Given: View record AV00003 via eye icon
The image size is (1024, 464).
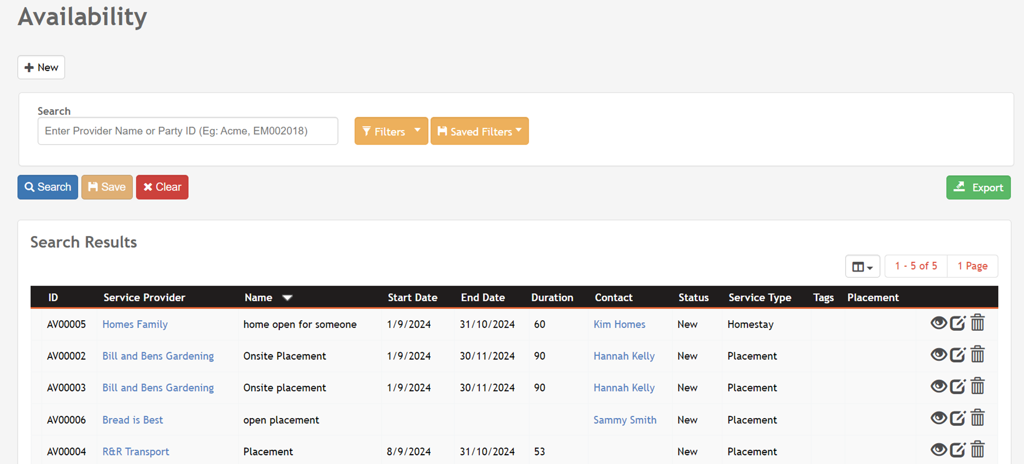Looking at the screenshot, I should pos(938,386).
